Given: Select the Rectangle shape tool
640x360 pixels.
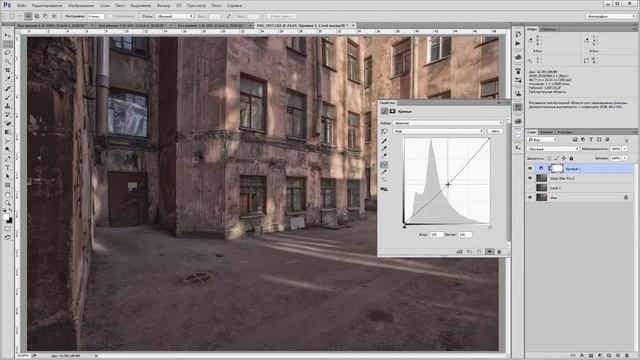Looking at the screenshot, I should tap(8, 185).
